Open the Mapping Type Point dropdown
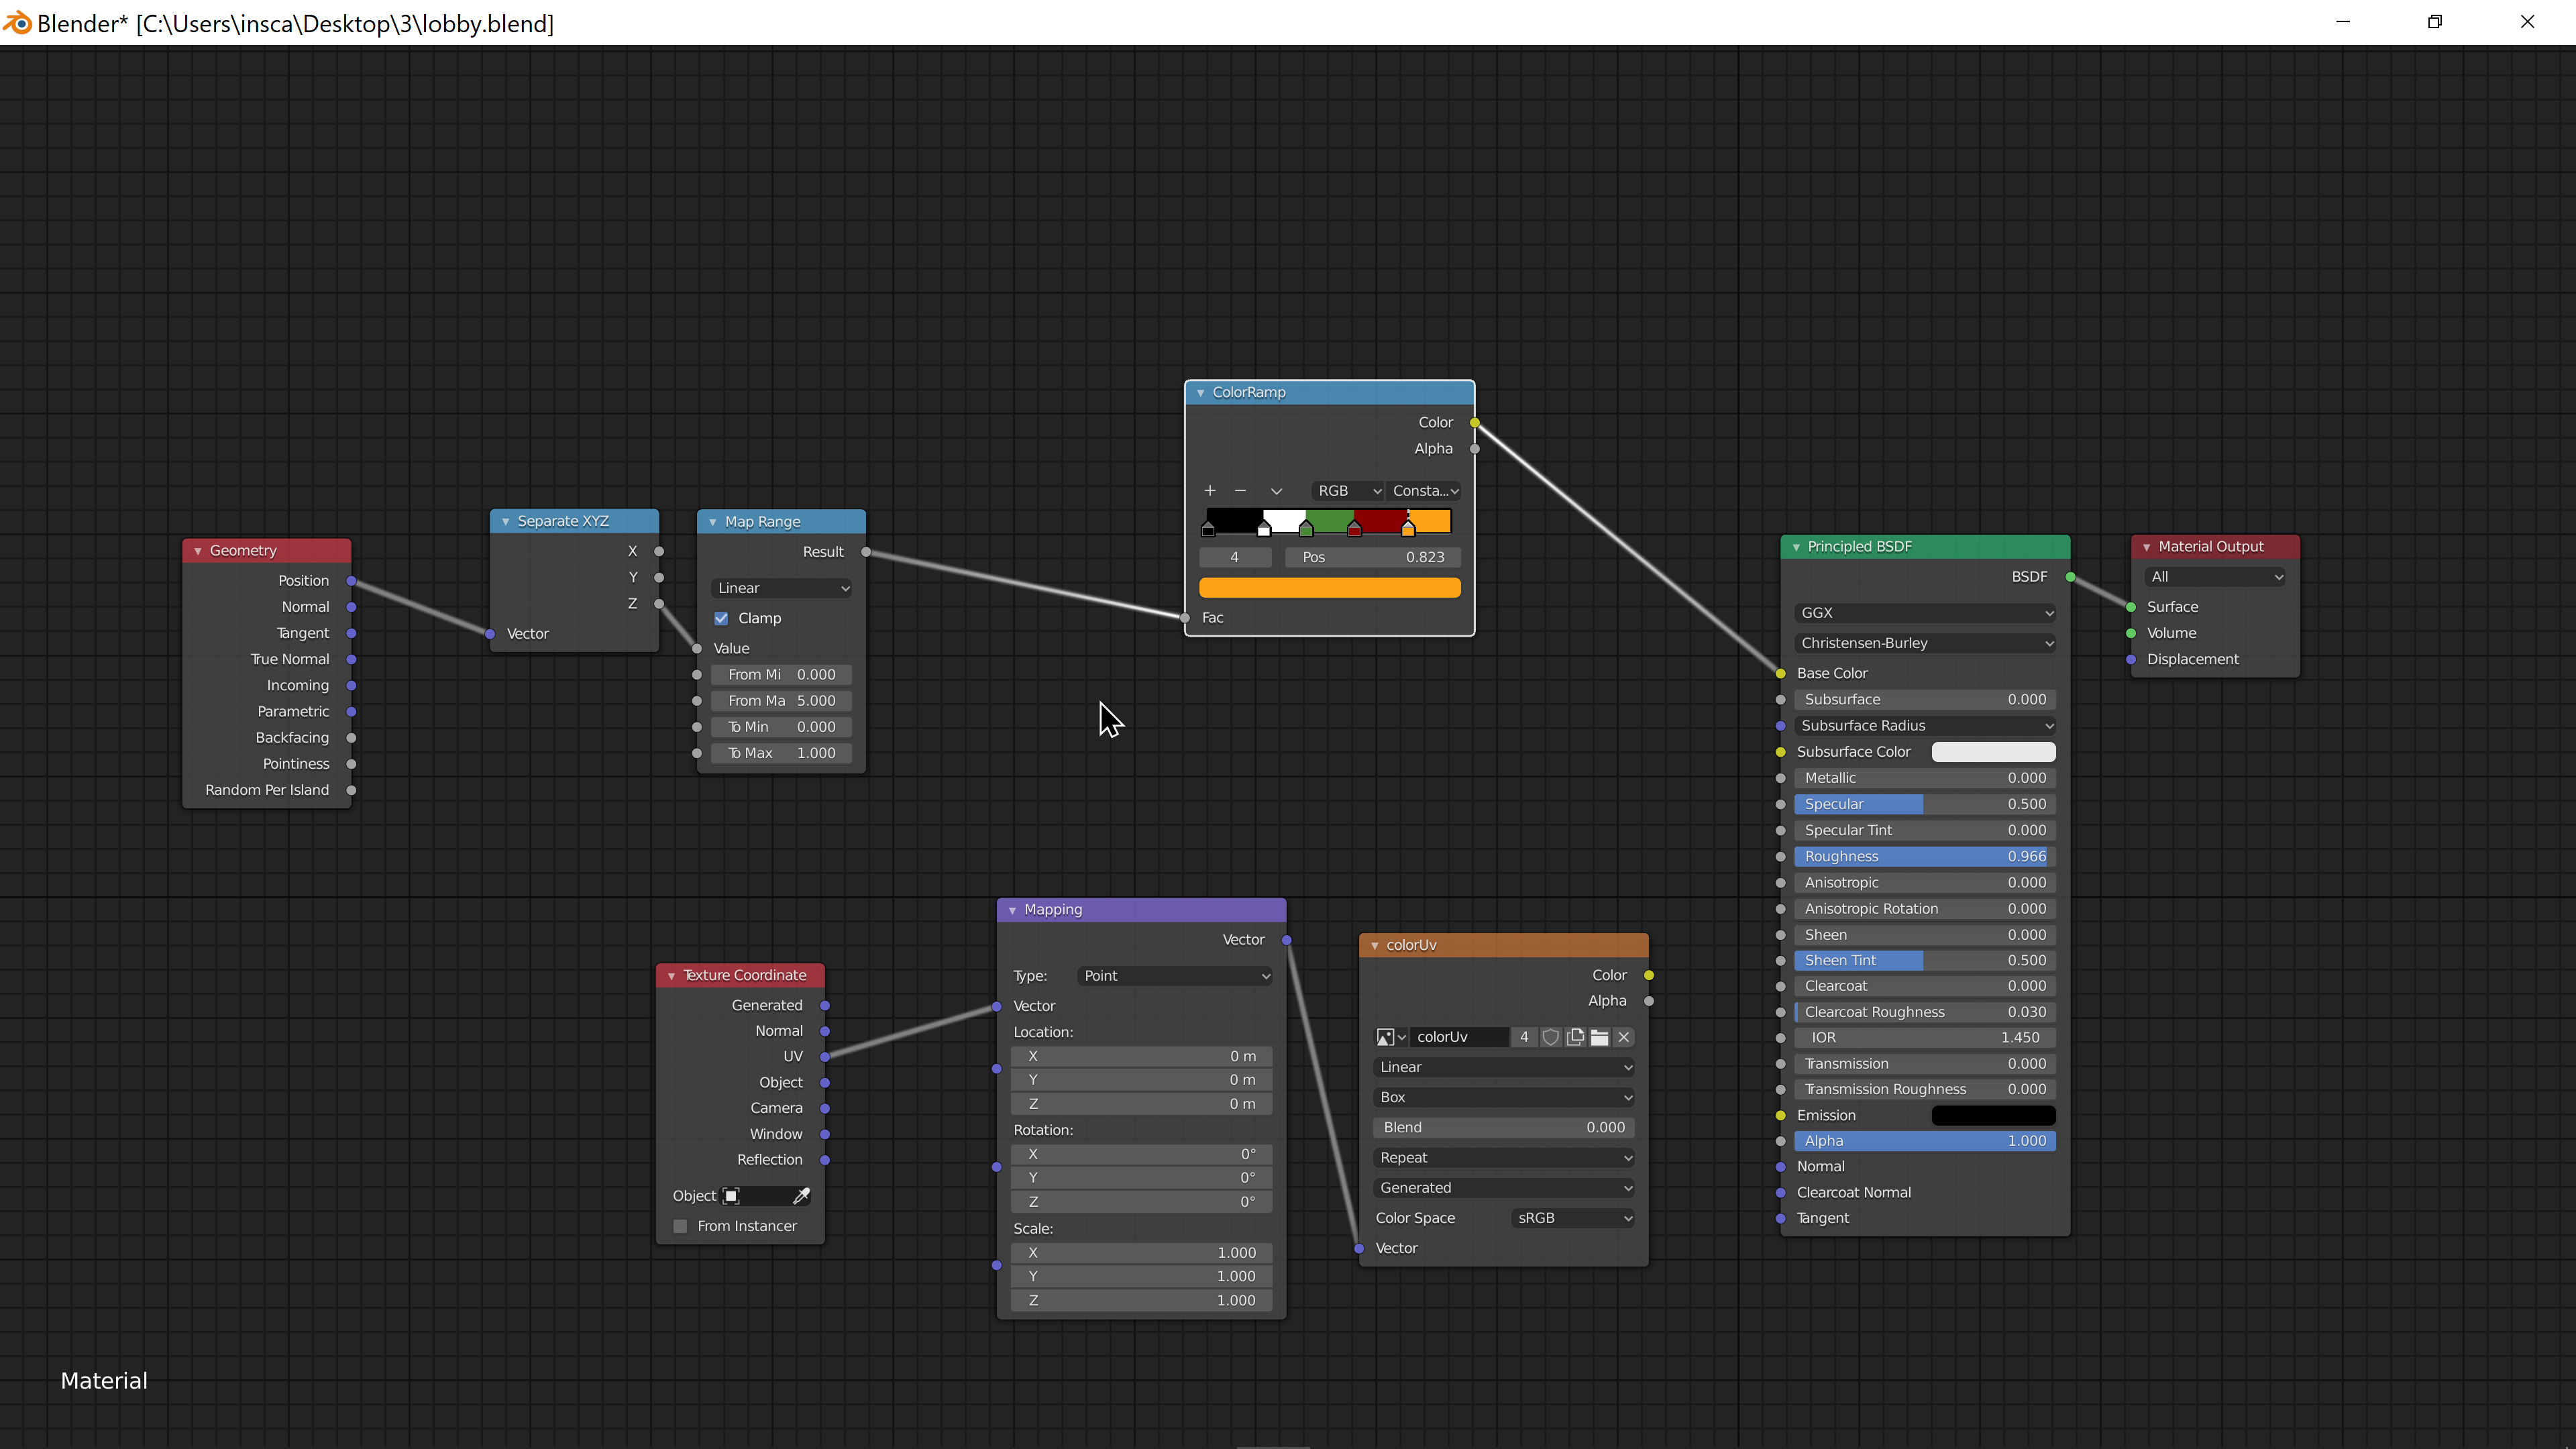Image resolution: width=2576 pixels, height=1449 pixels. [x=1175, y=976]
